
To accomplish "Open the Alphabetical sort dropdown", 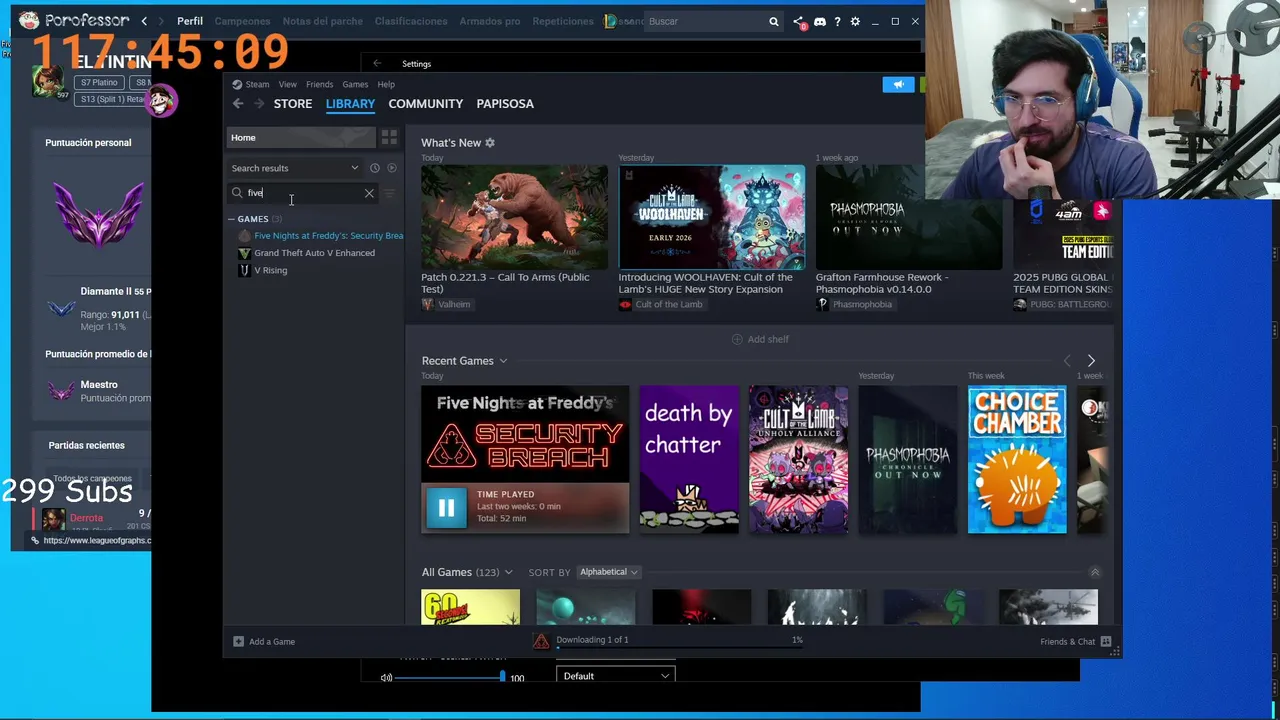I will pos(608,572).
